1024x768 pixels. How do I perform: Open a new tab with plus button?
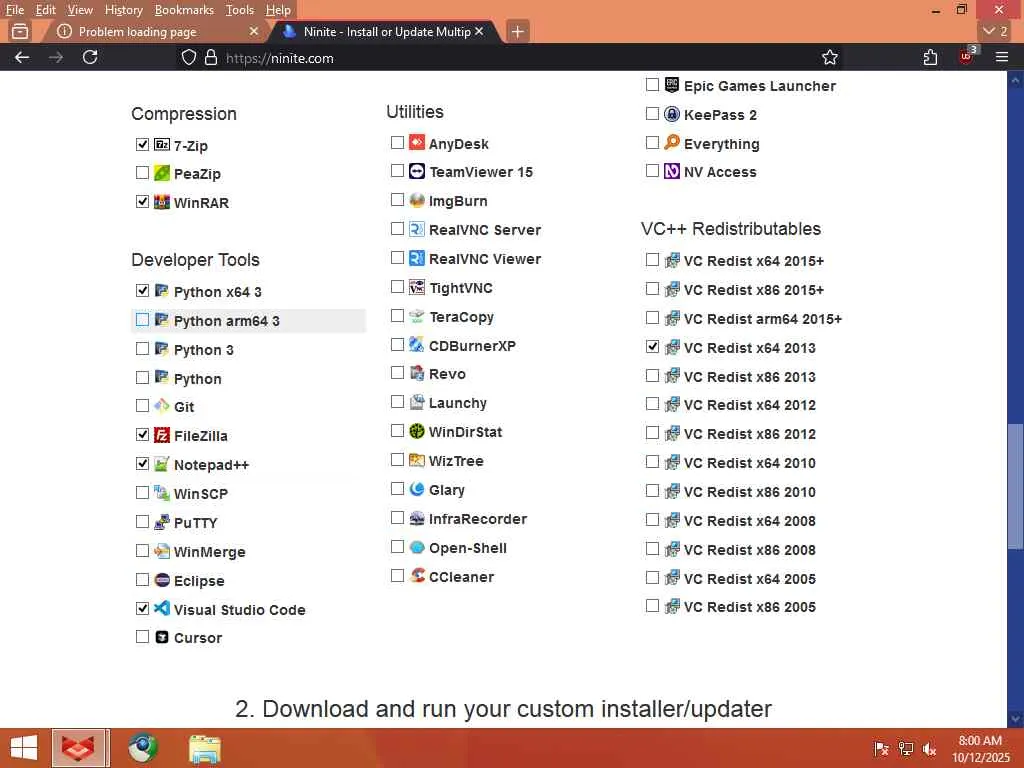point(517,31)
